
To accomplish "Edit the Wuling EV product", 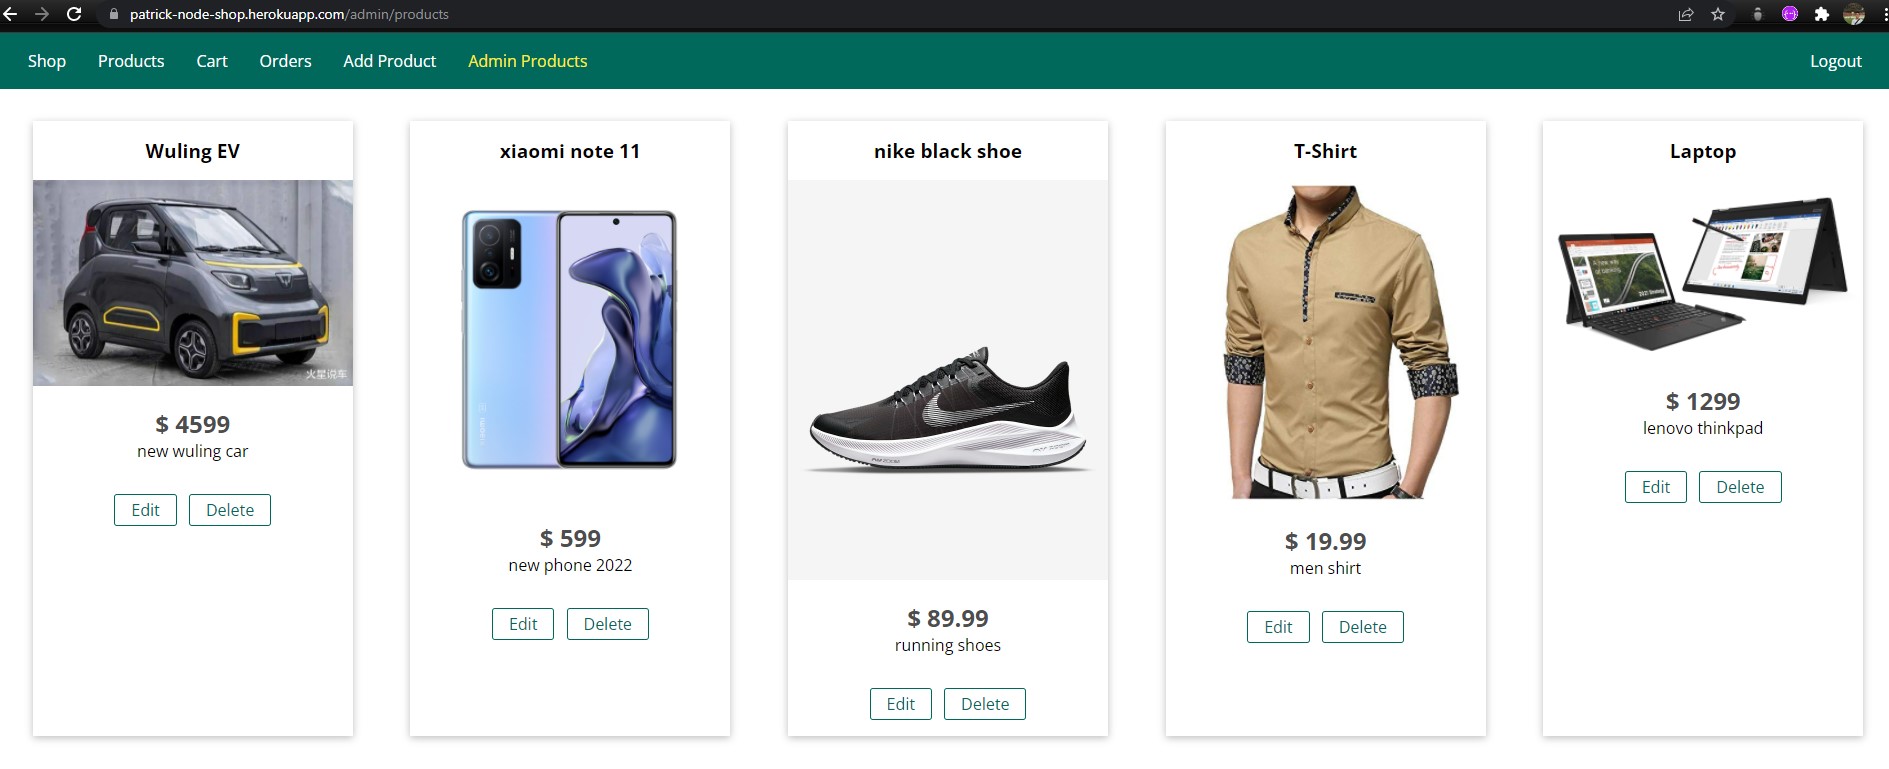I will coord(145,510).
